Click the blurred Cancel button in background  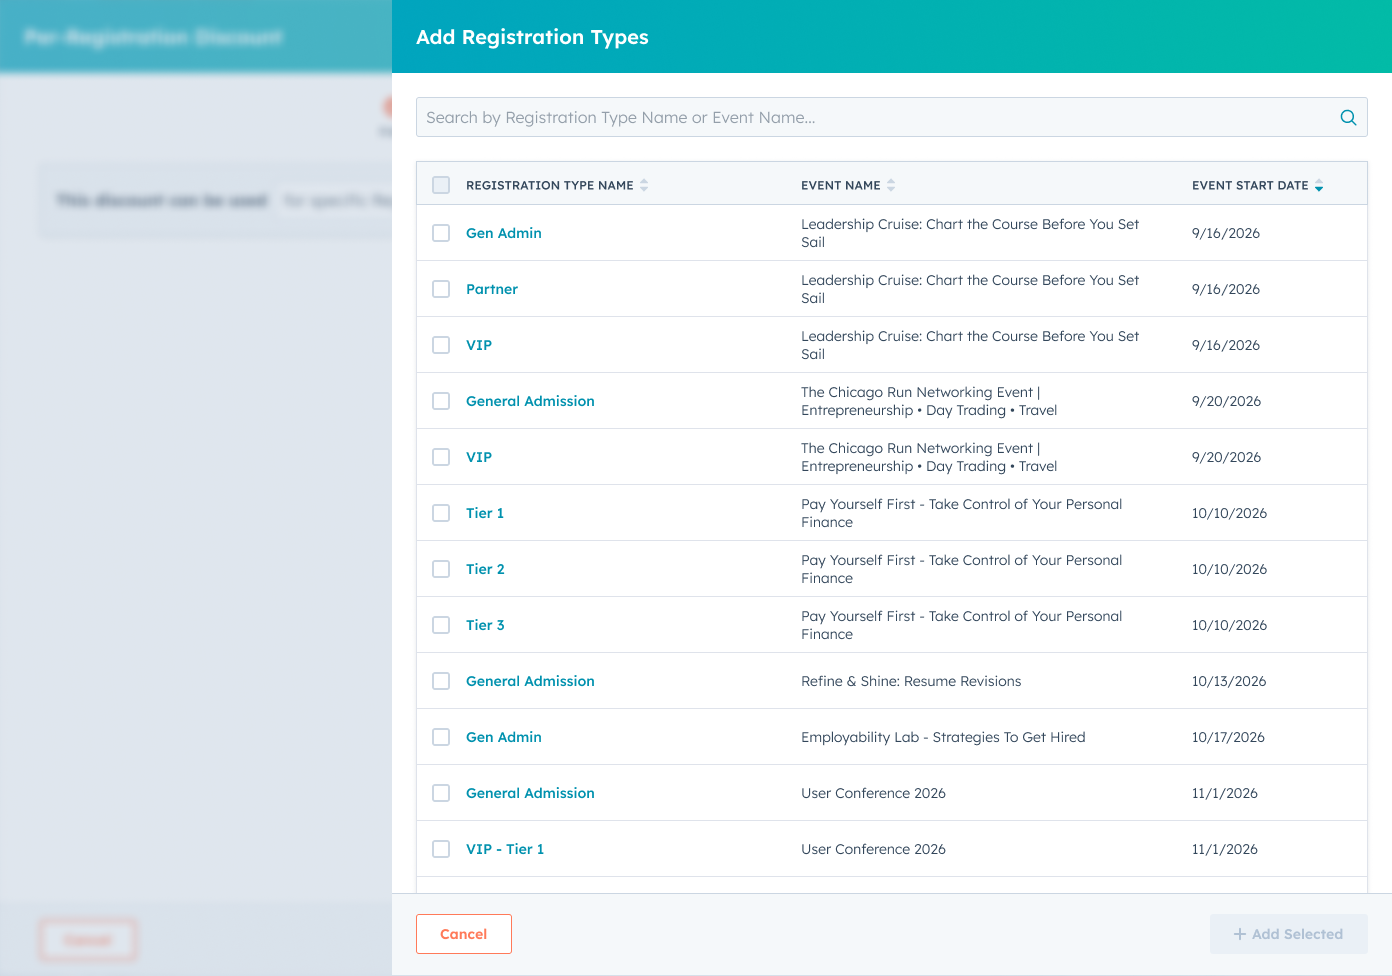[88, 940]
